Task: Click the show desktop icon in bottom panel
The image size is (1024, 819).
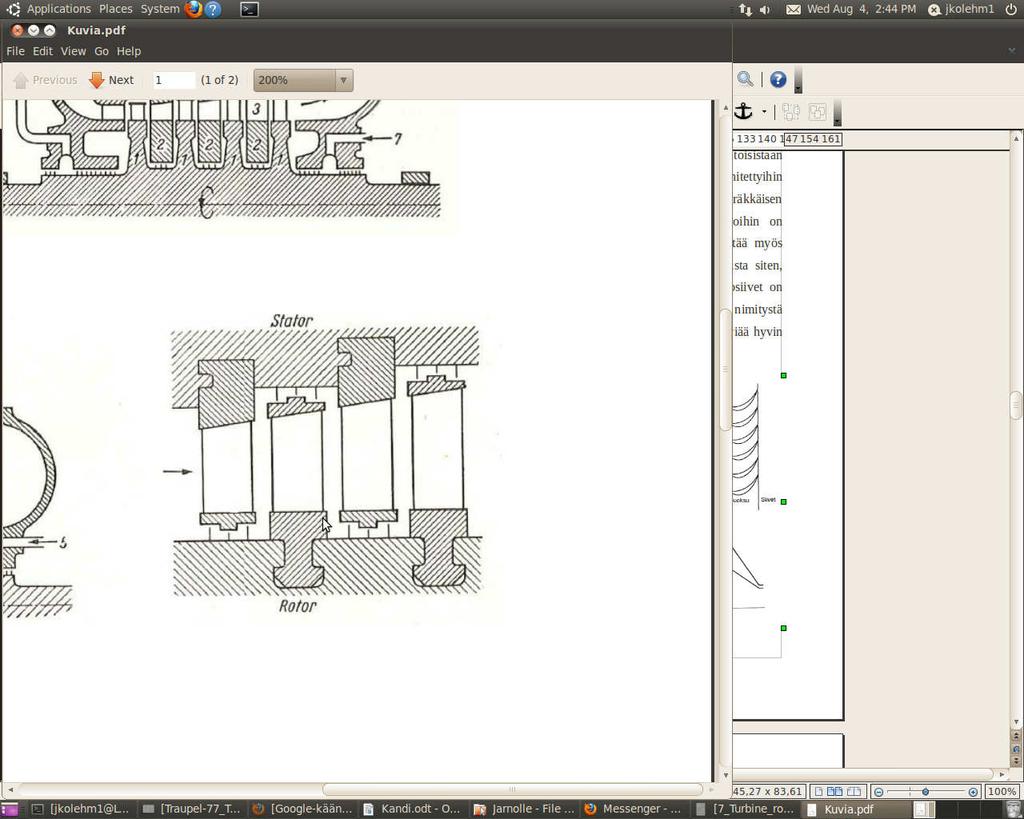Action: click(9, 809)
